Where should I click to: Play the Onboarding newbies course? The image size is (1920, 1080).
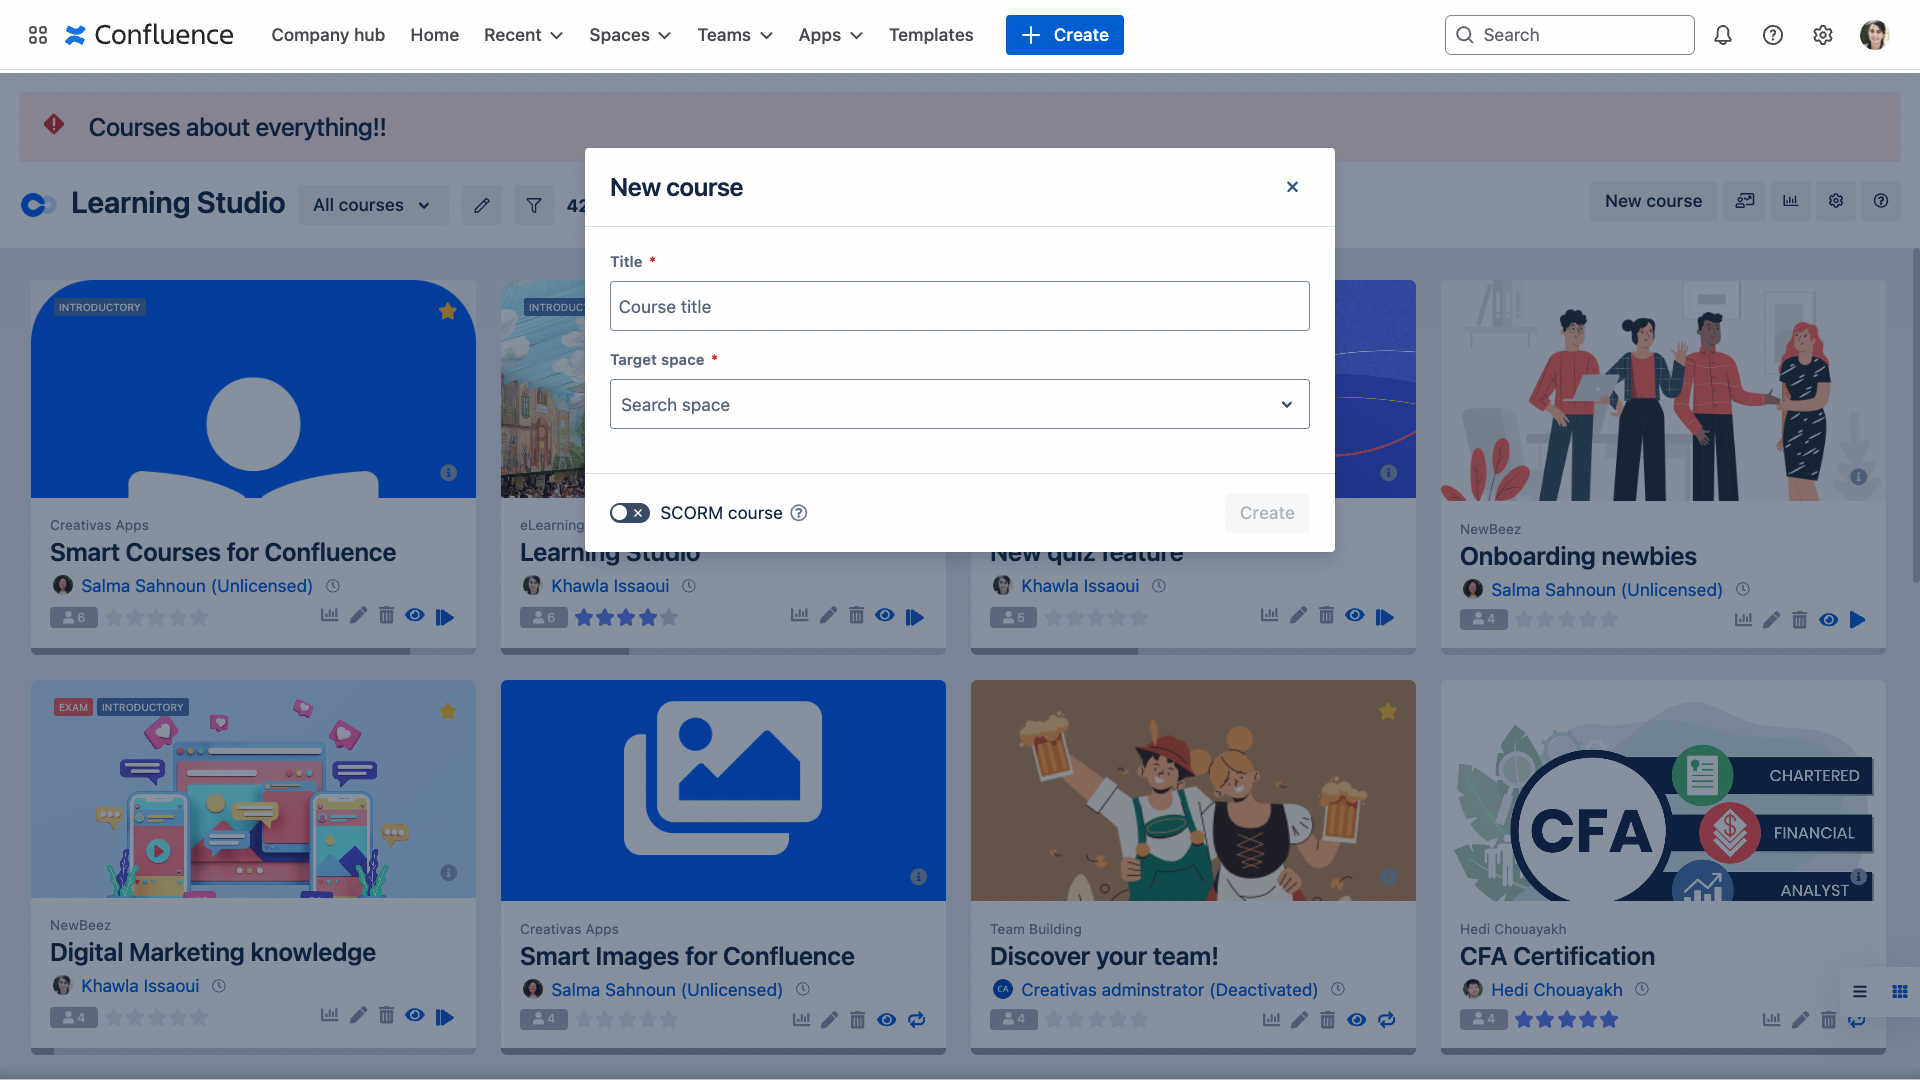(1857, 620)
